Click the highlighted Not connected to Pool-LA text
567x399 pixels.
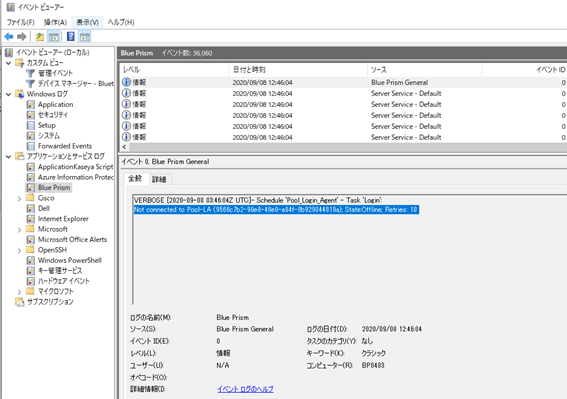[276, 210]
